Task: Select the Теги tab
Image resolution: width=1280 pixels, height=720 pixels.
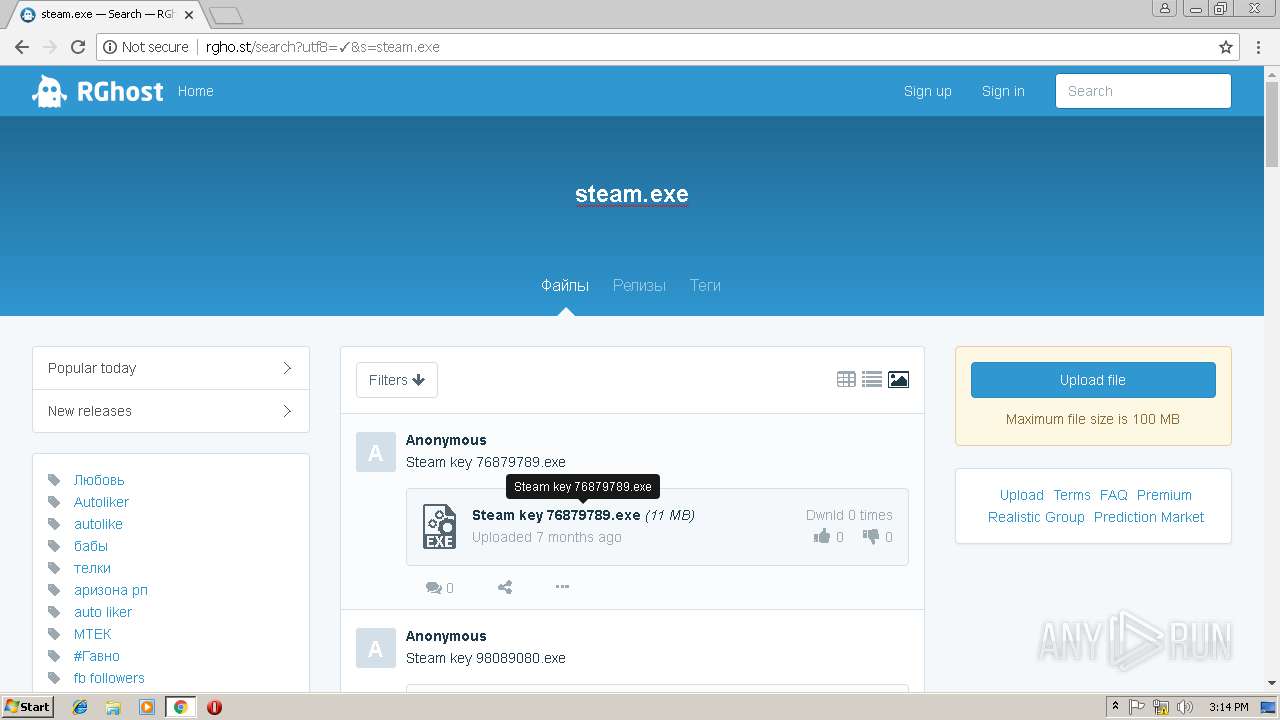Action: pyautogui.click(x=705, y=285)
